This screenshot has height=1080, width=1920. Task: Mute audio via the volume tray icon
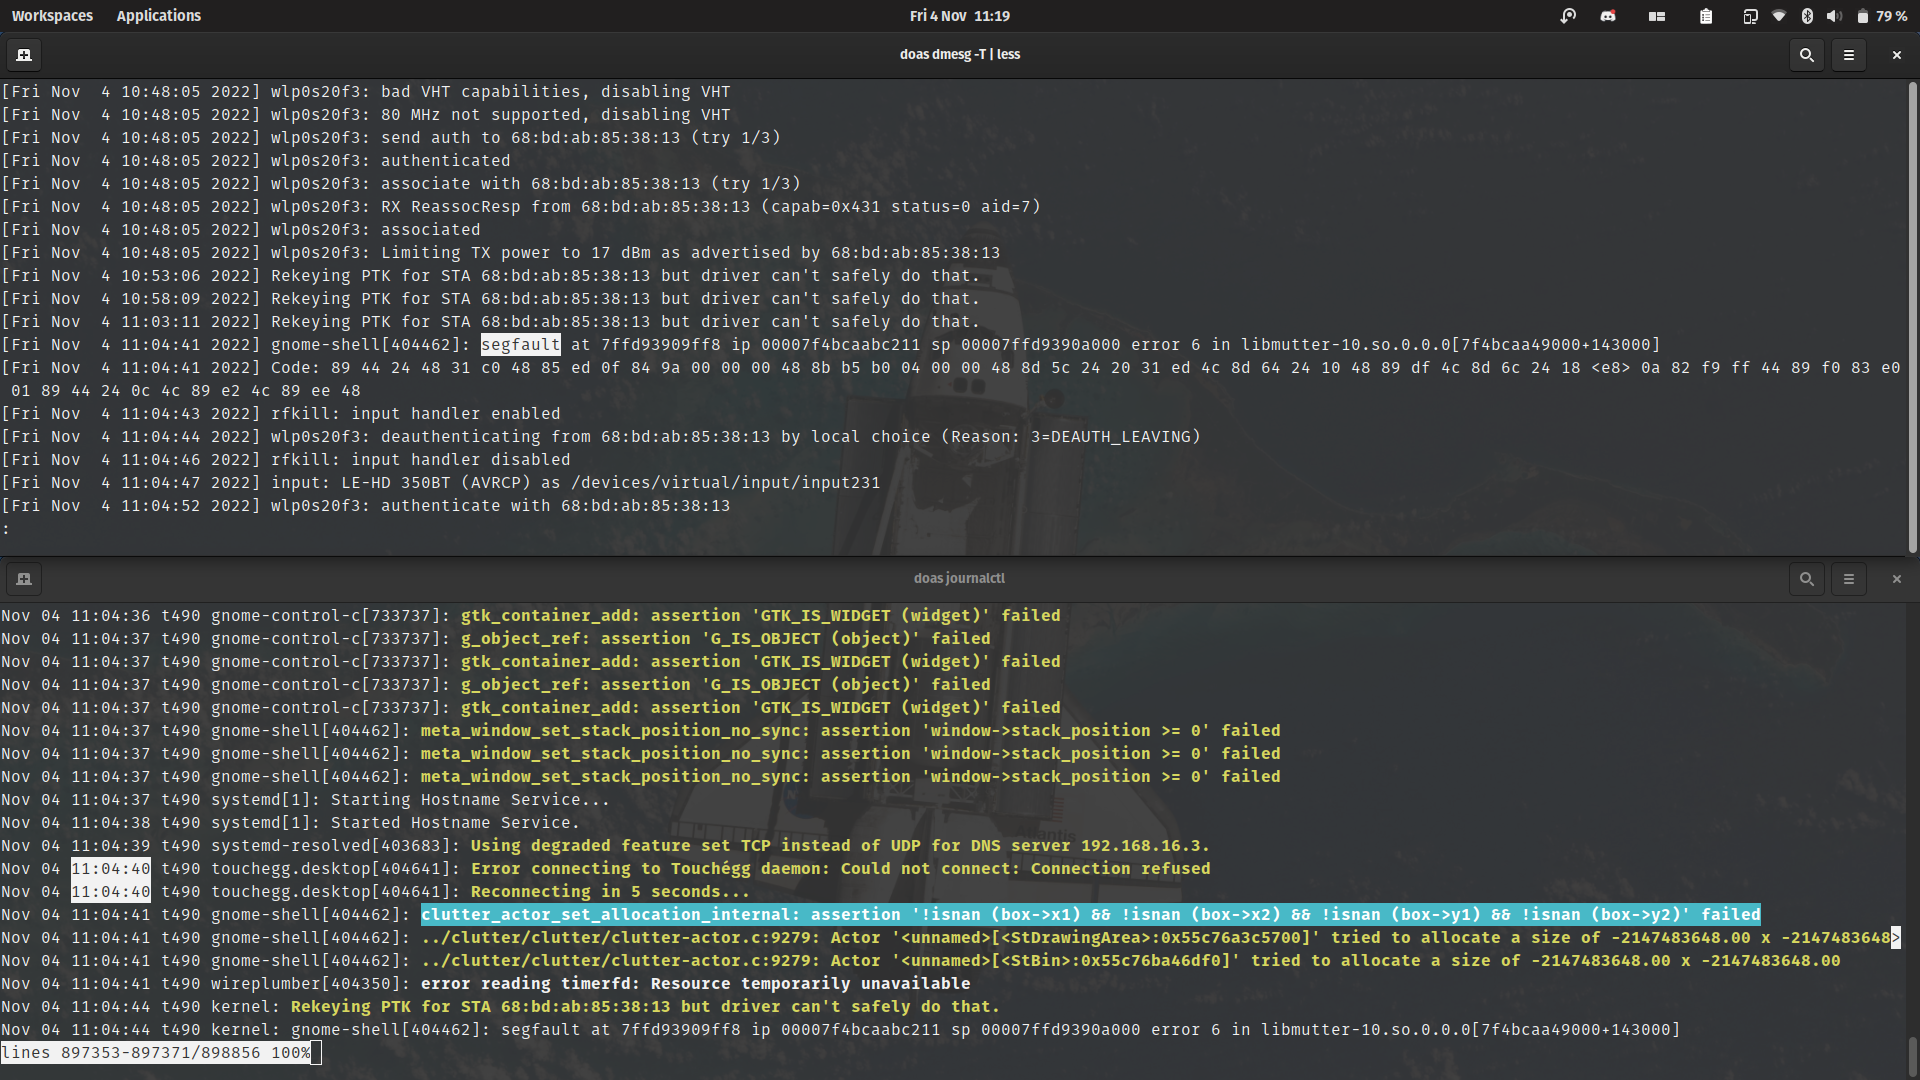tap(1834, 16)
